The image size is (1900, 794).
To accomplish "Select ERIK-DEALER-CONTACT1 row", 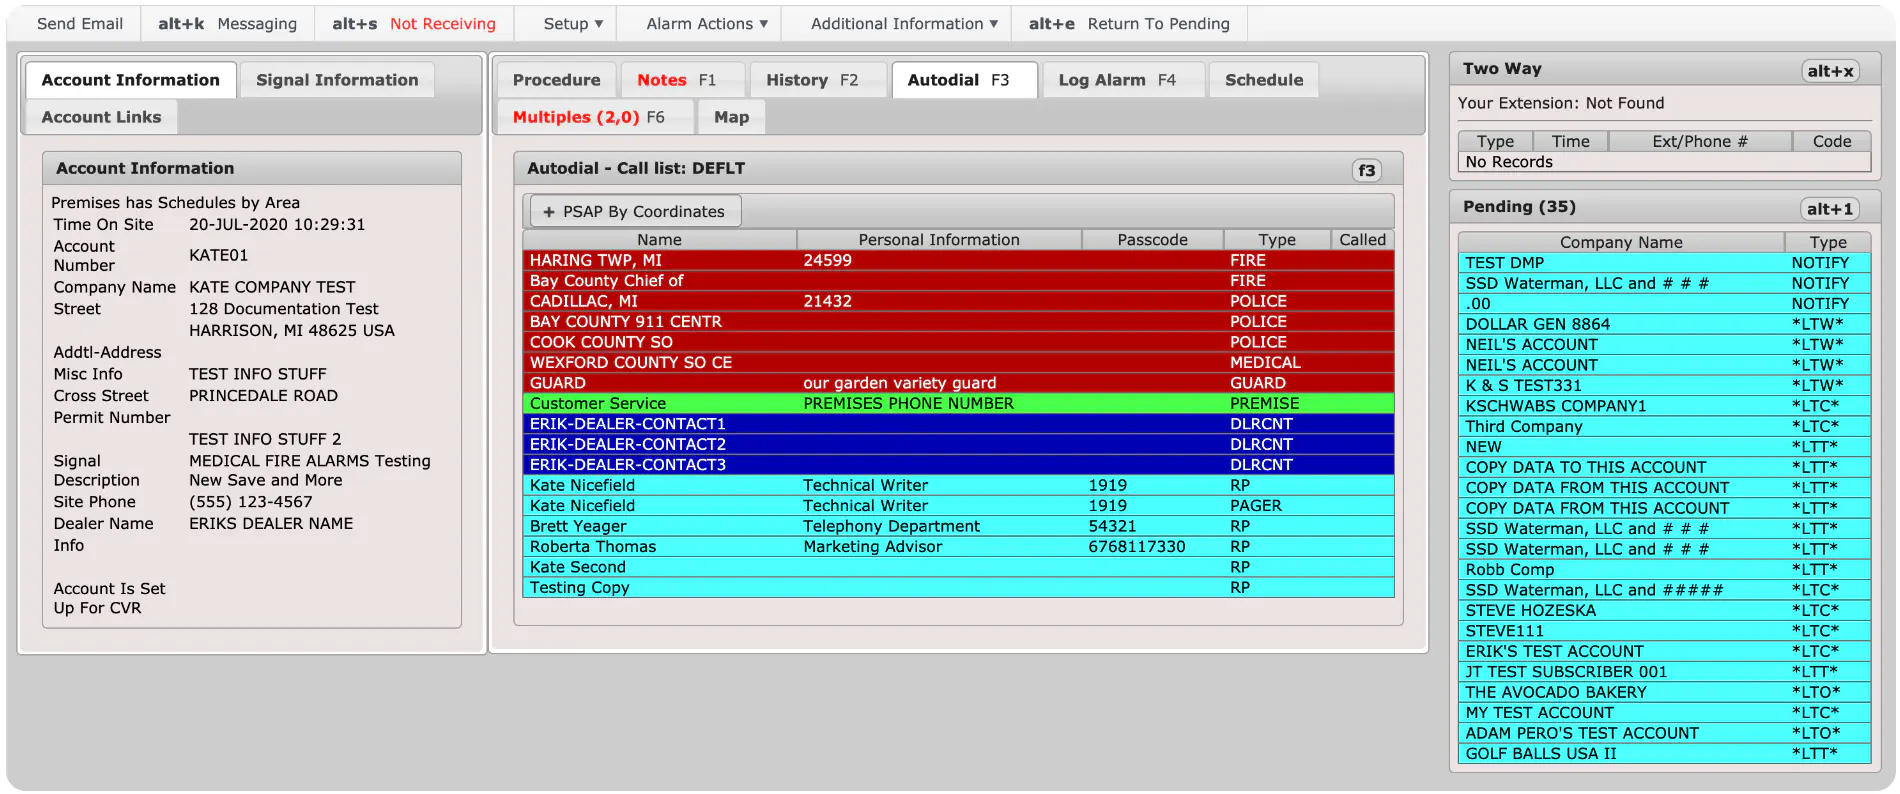I will point(958,424).
